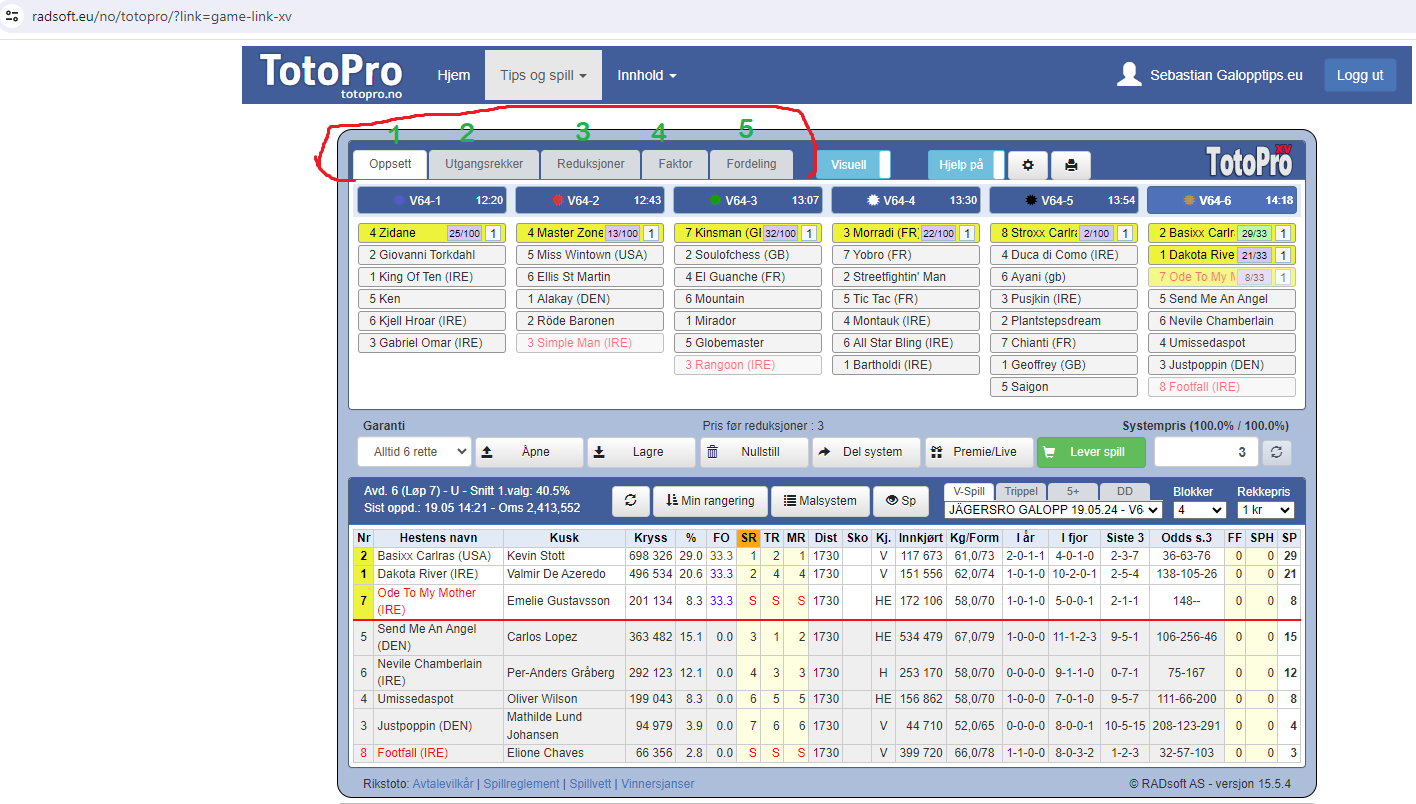Viewport: 1416px width, 804px height.
Task: Open the Malsystem button
Action: click(x=820, y=501)
